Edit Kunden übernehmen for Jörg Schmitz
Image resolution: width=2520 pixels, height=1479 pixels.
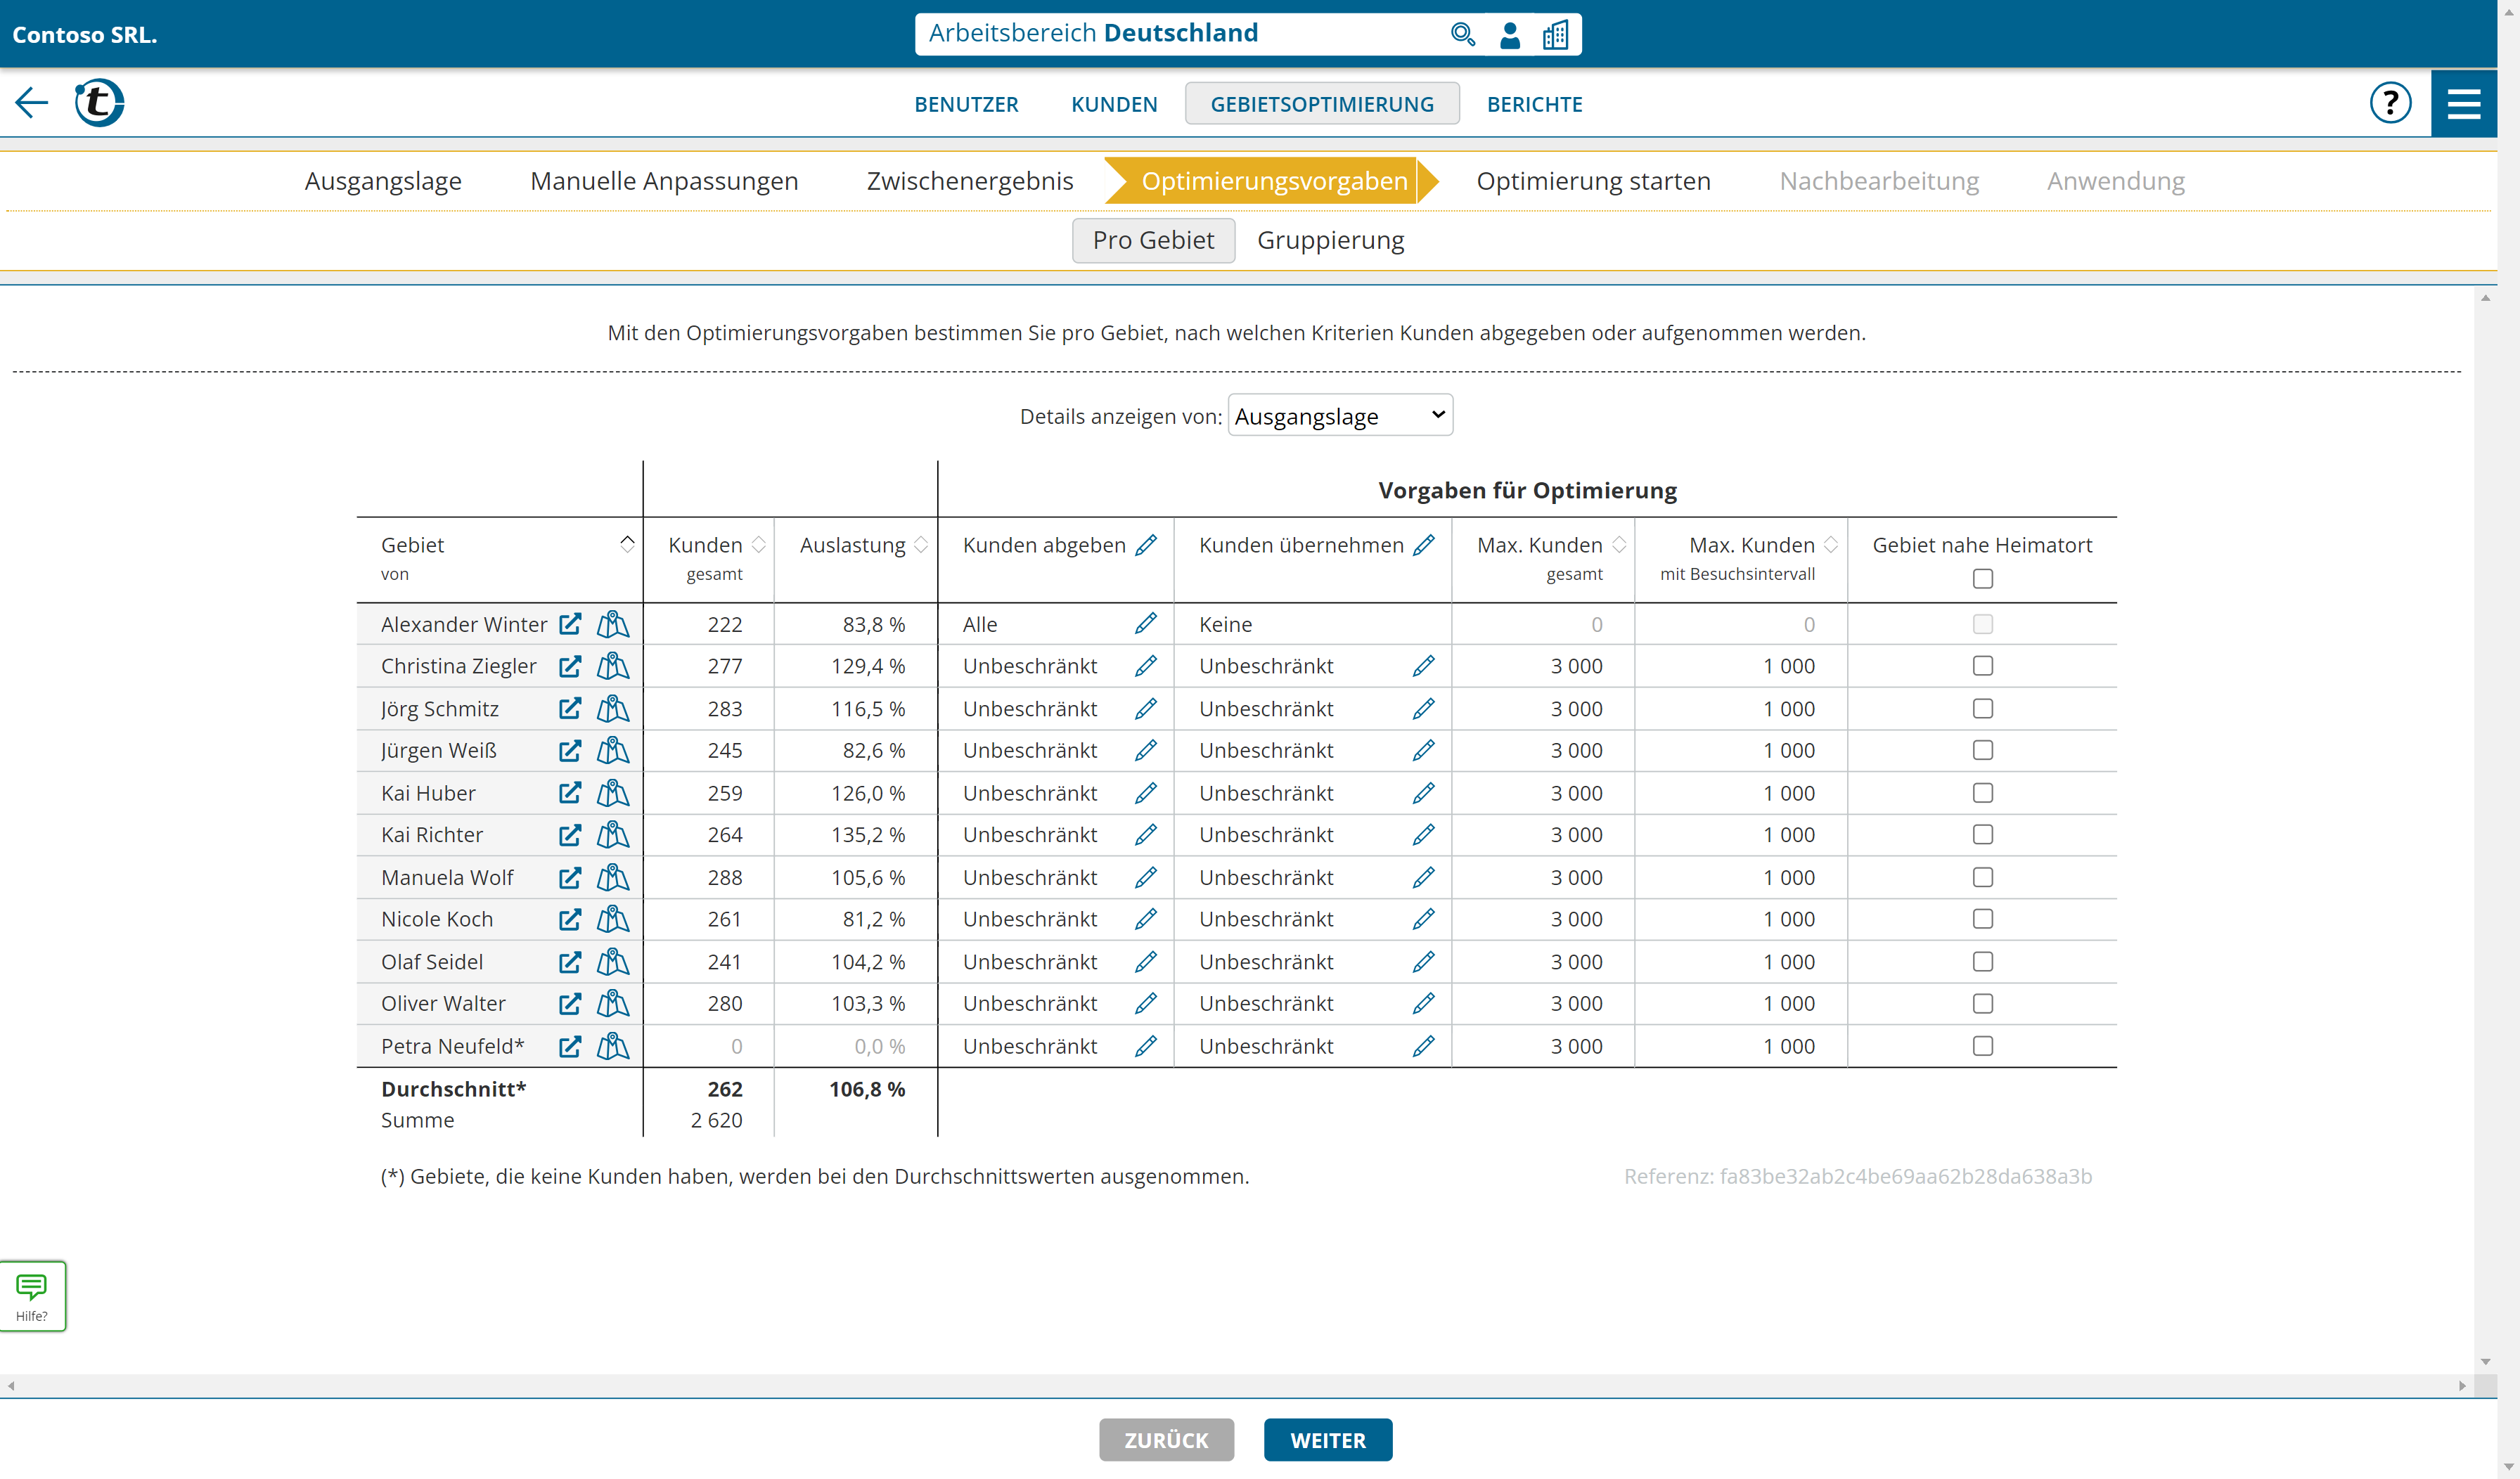tap(1424, 709)
